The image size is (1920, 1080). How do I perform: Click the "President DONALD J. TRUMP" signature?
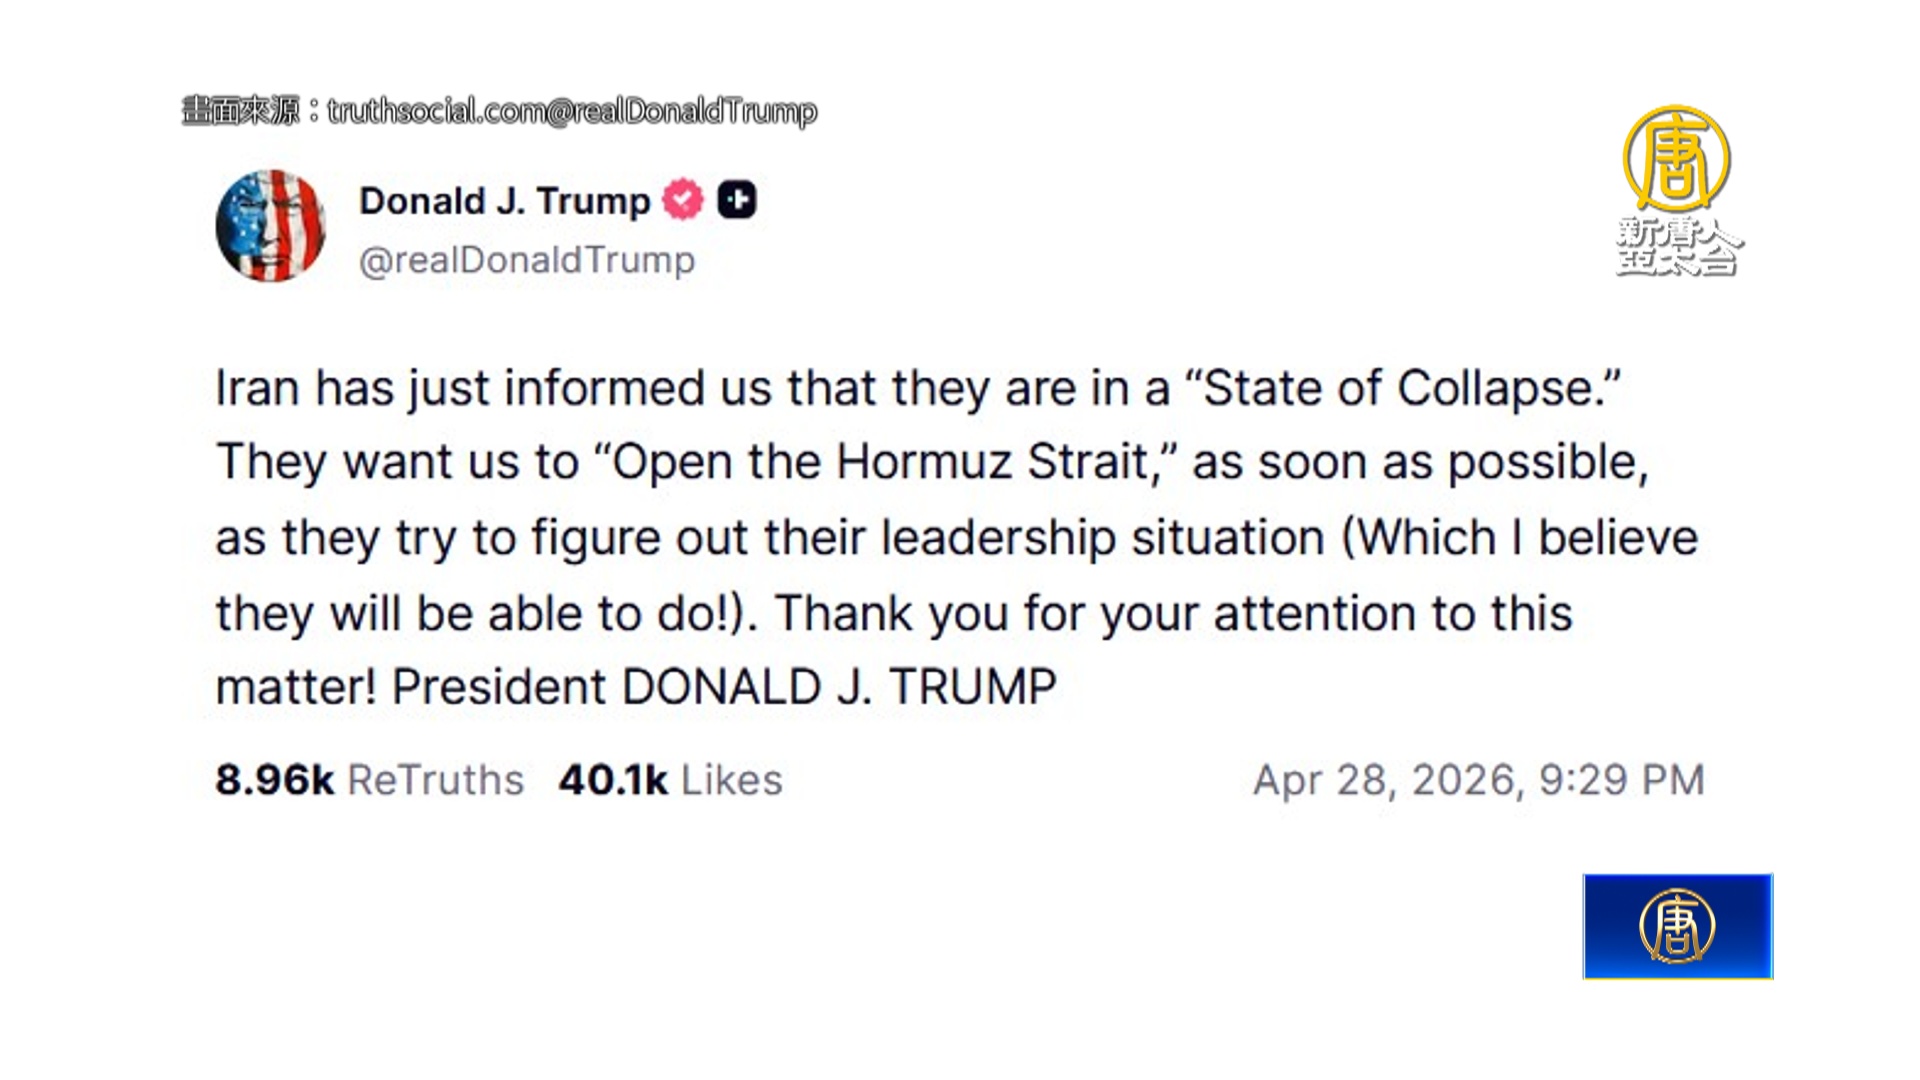click(x=723, y=687)
